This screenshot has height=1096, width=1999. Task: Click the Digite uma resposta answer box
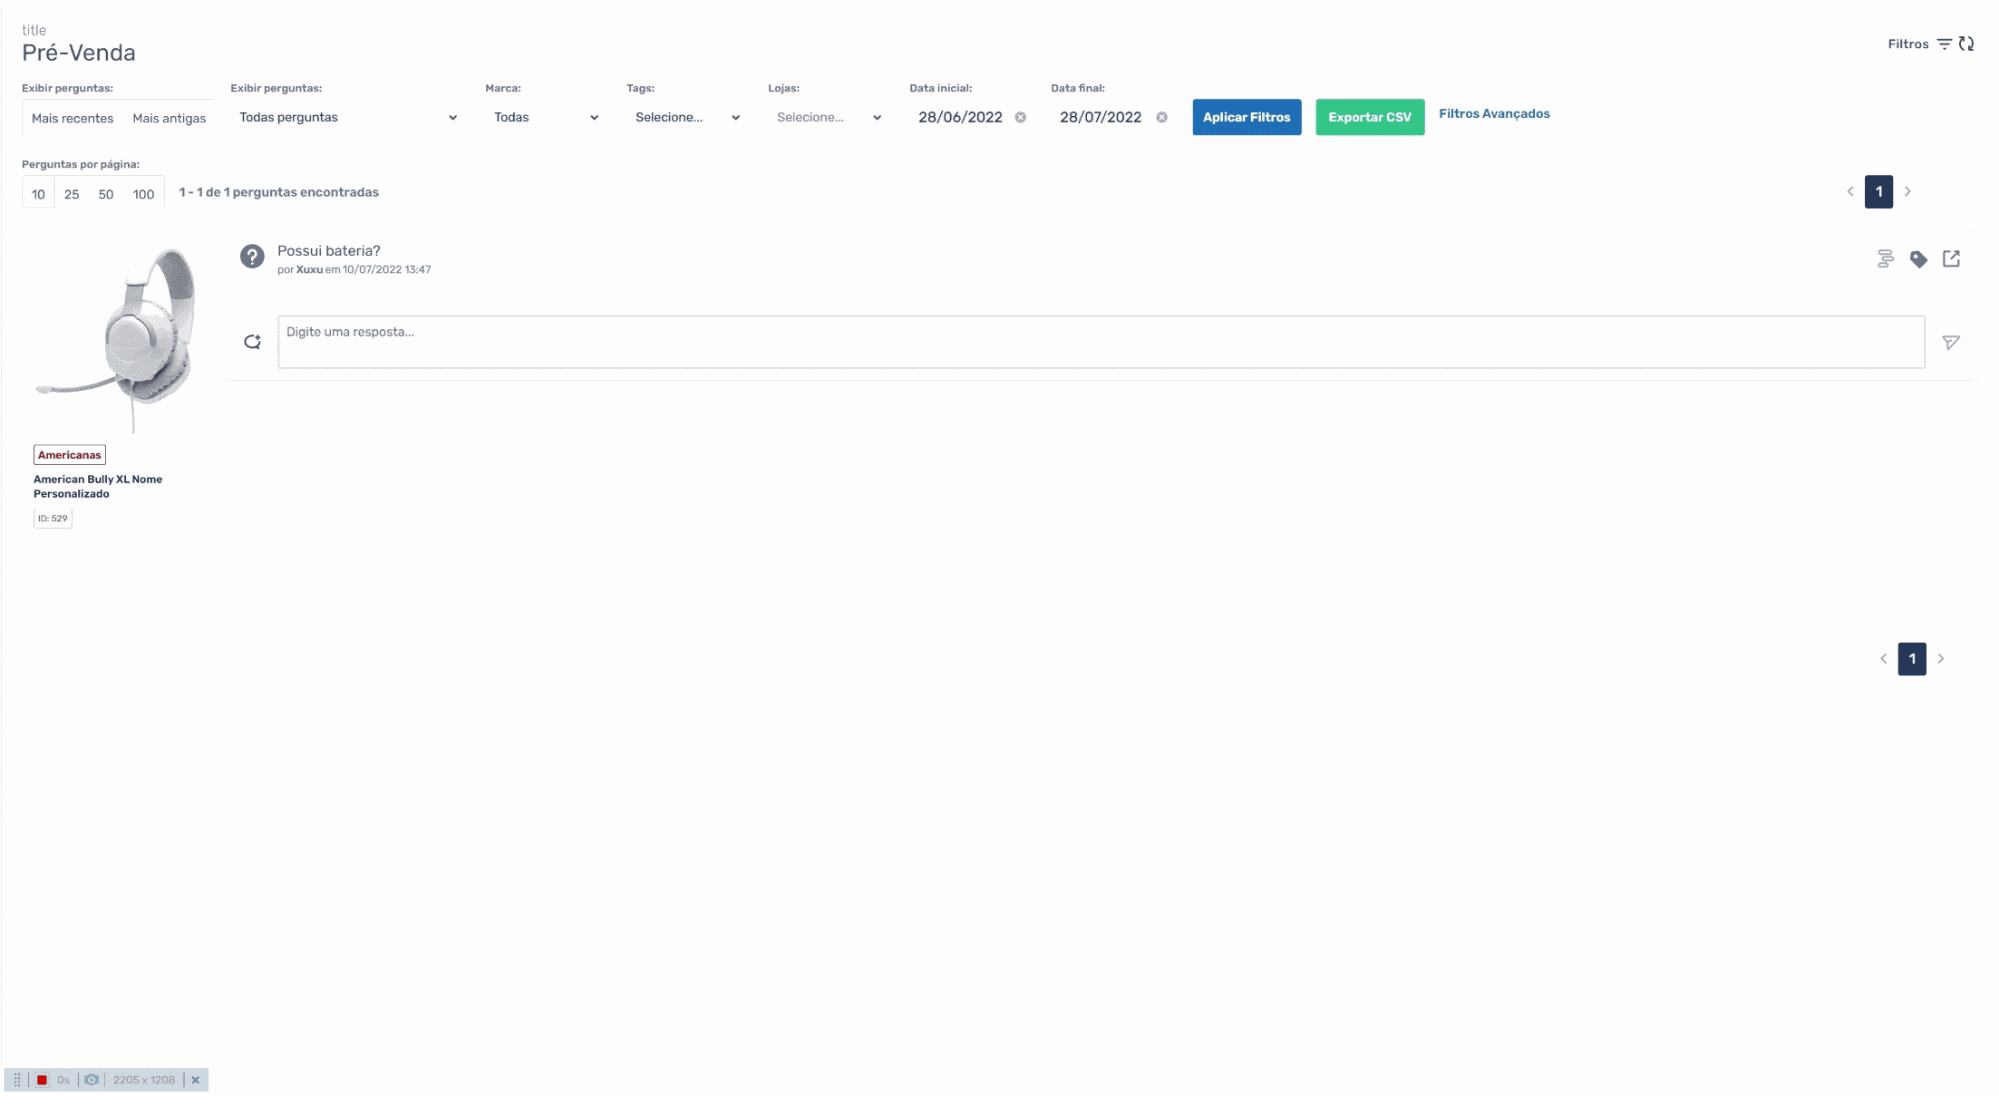[1101, 342]
